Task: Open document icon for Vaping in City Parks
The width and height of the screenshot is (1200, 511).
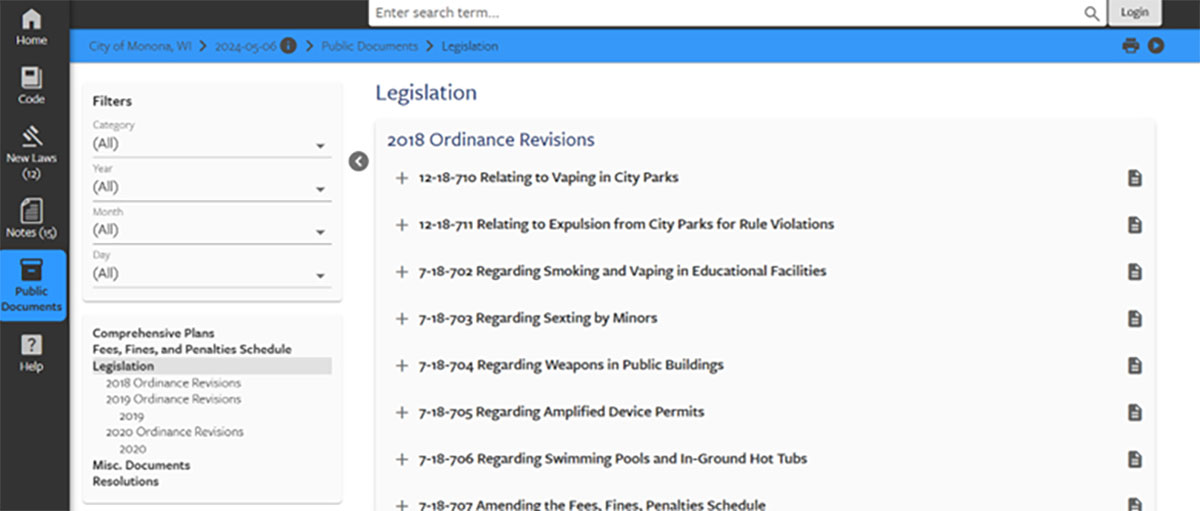Action: pyautogui.click(x=1134, y=178)
